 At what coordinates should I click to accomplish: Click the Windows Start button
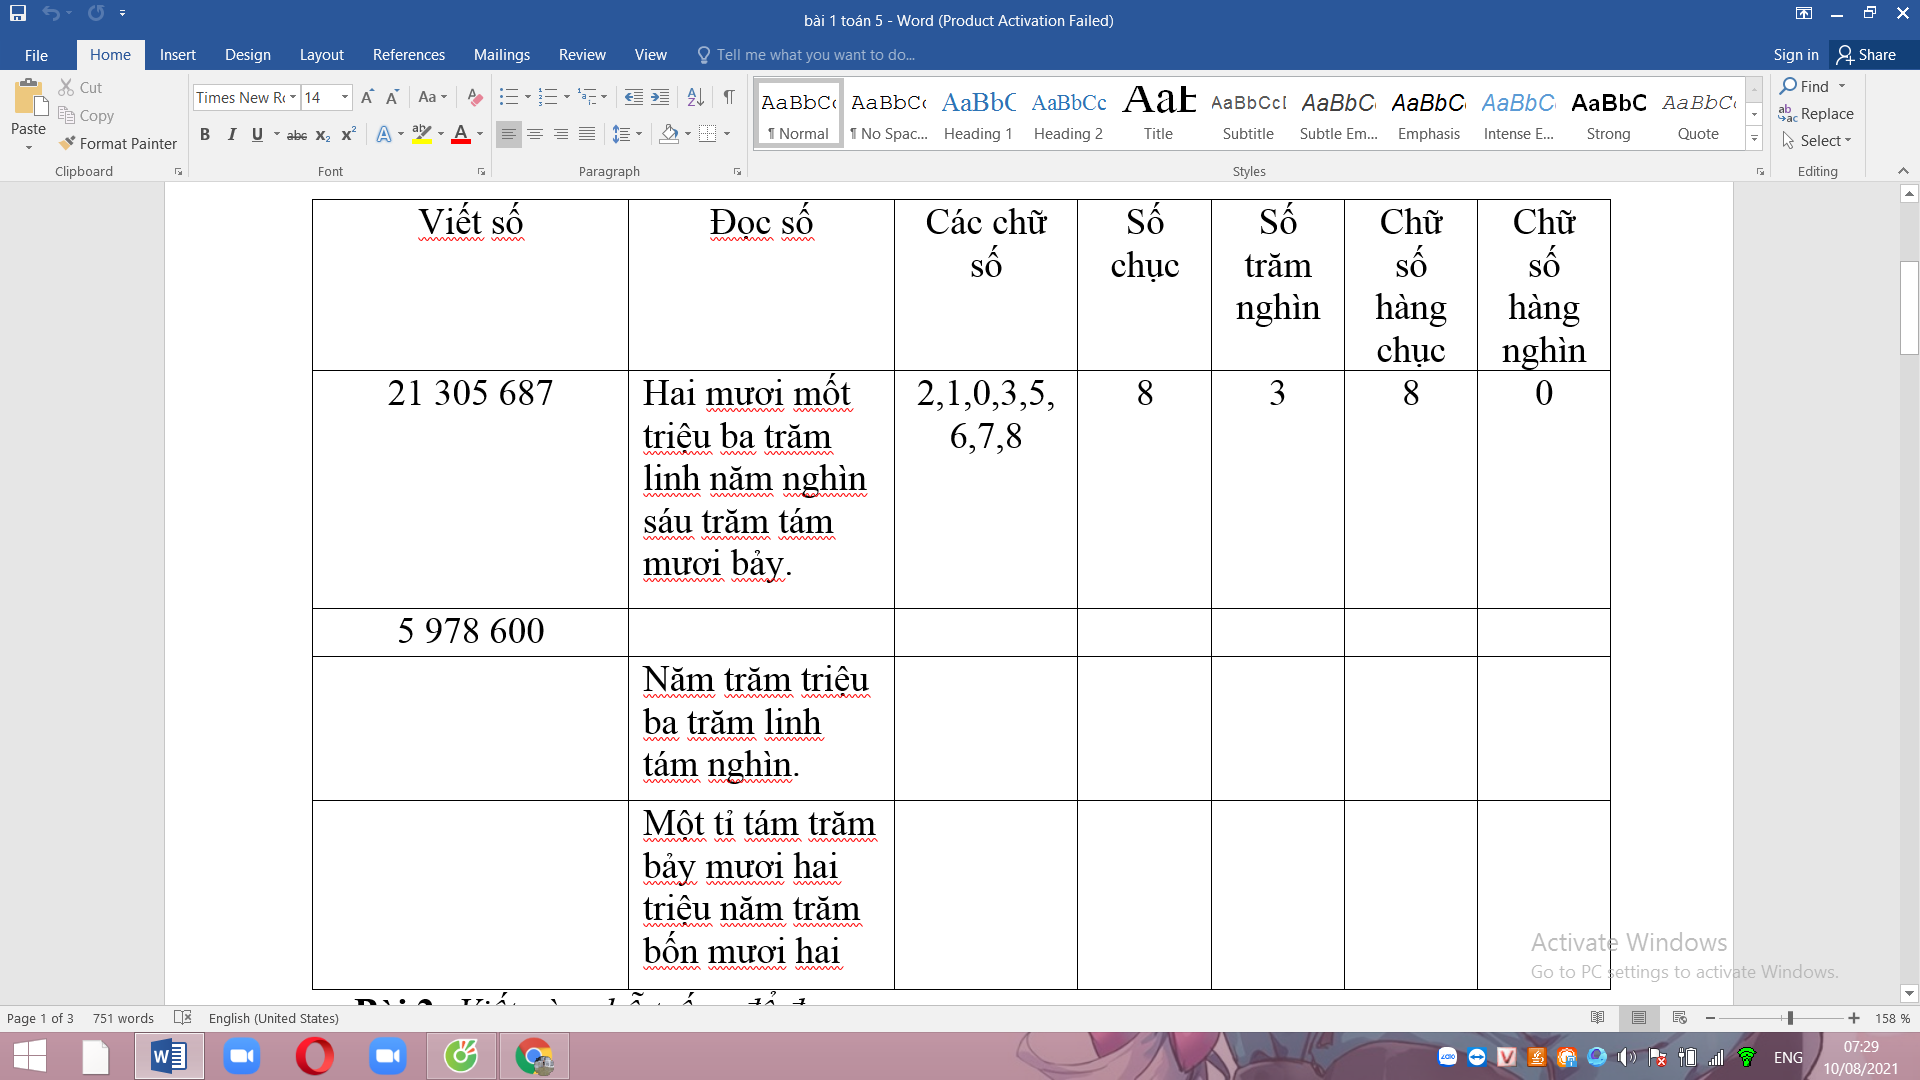point(30,1056)
